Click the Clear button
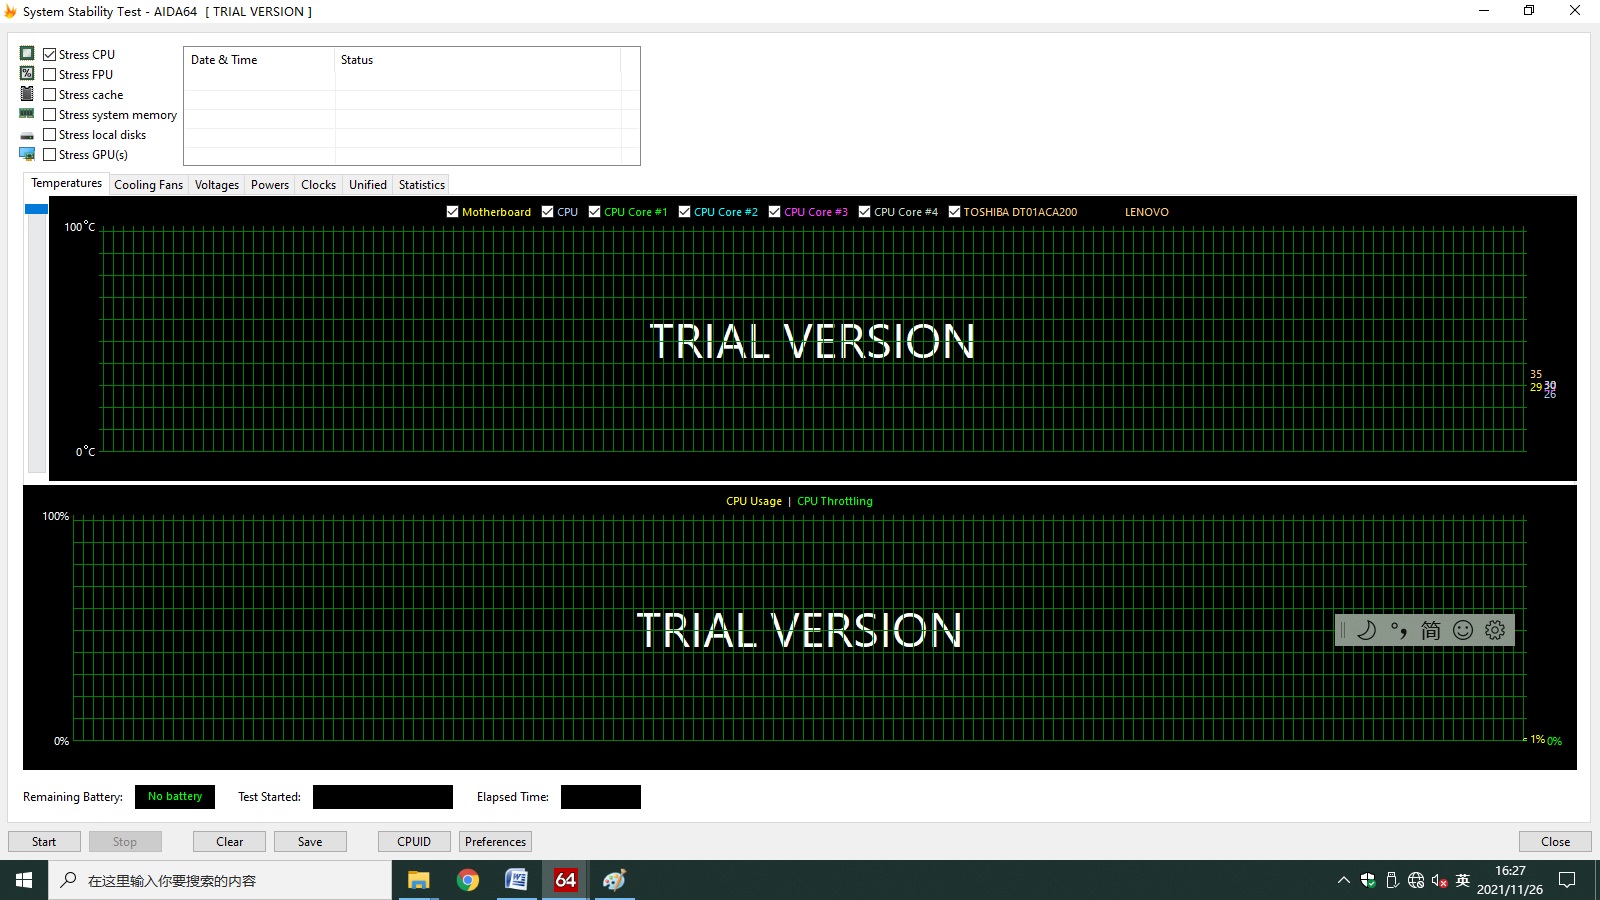This screenshot has height=900, width=1600. (x=230, y=841)
